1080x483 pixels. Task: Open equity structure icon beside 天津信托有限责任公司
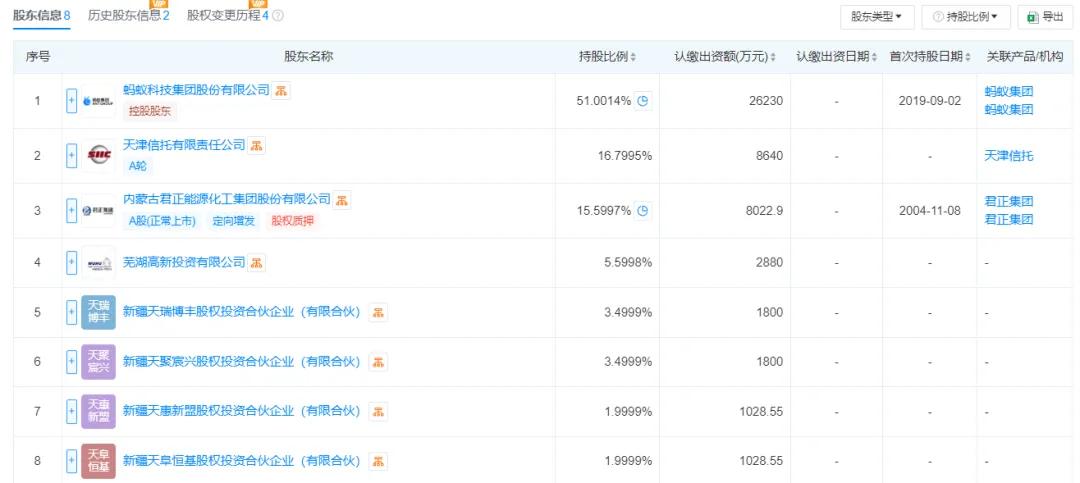click(256, 145)
